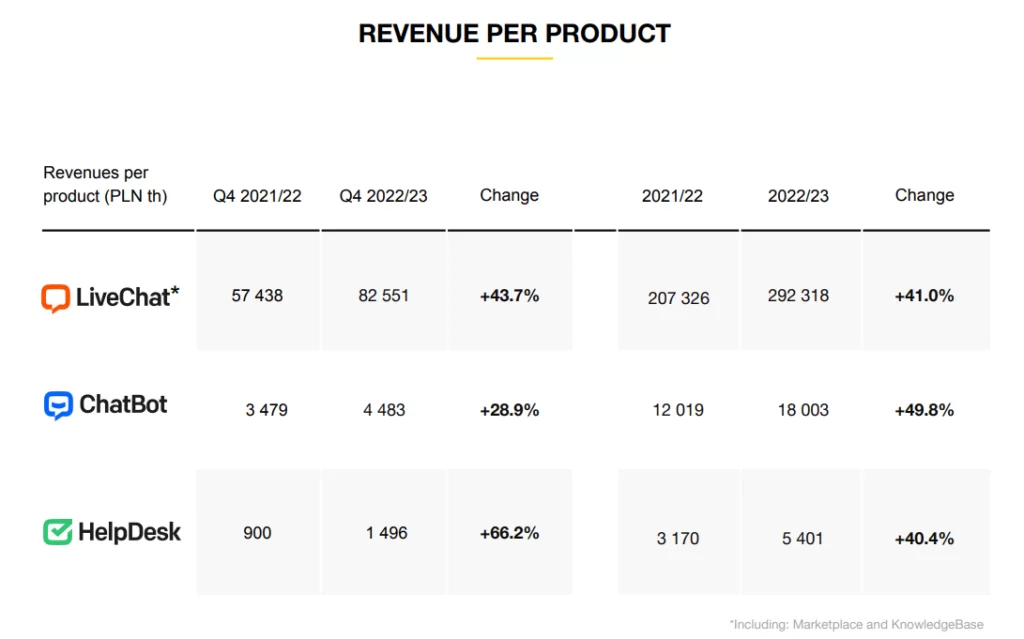Click the blue ChatBot icon
1024x639 pixels.
pos(58,405)
